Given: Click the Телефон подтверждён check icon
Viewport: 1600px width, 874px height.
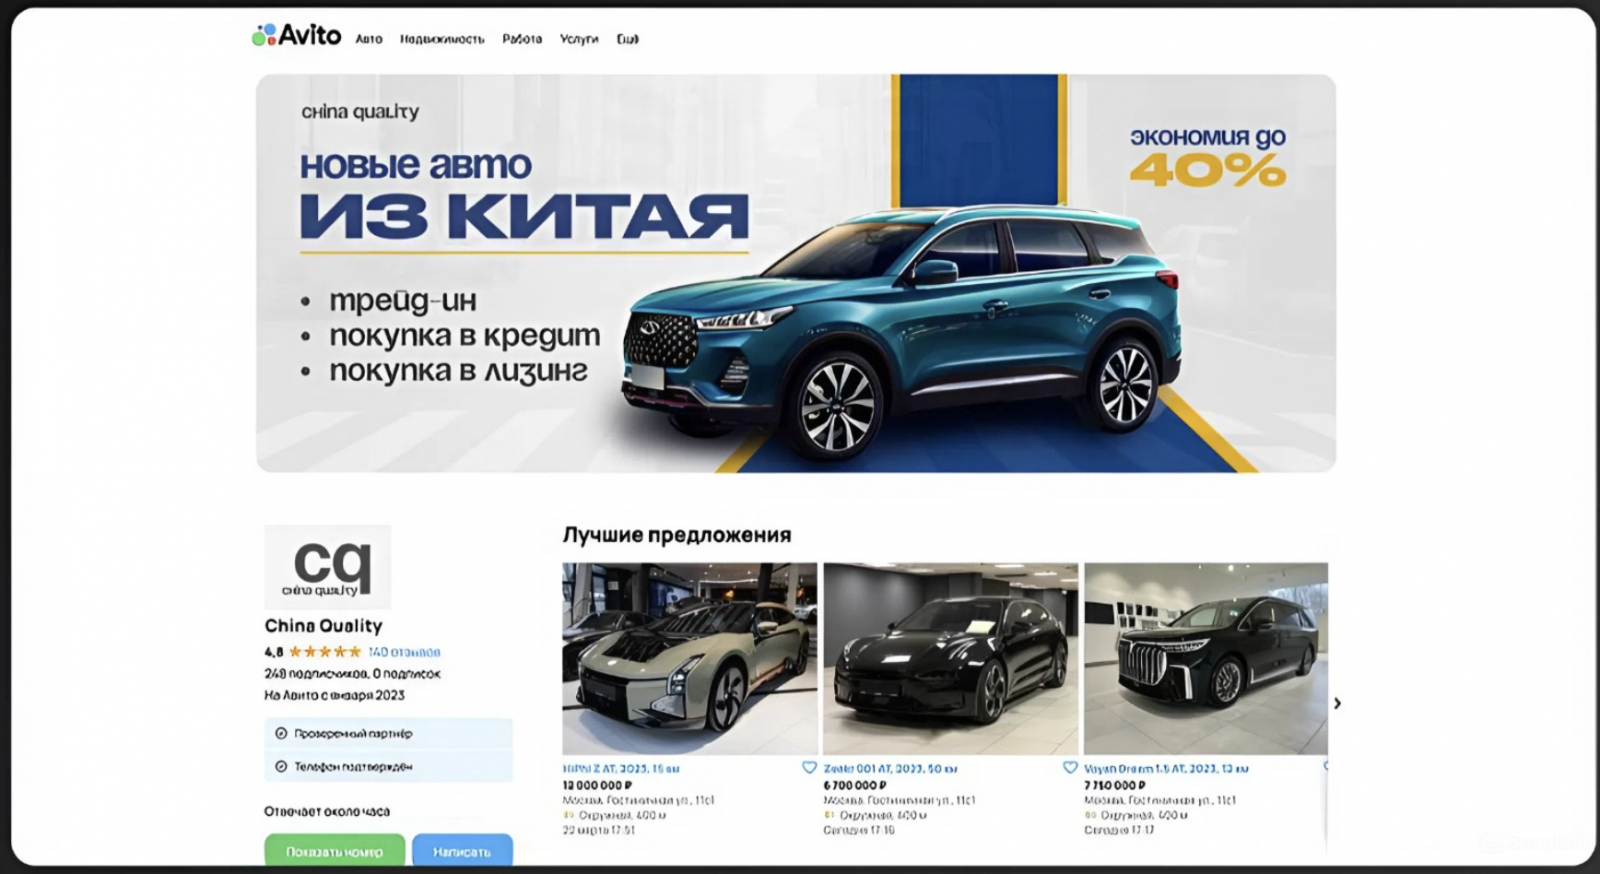Looking at the screenshot, I should coord(281,767).
